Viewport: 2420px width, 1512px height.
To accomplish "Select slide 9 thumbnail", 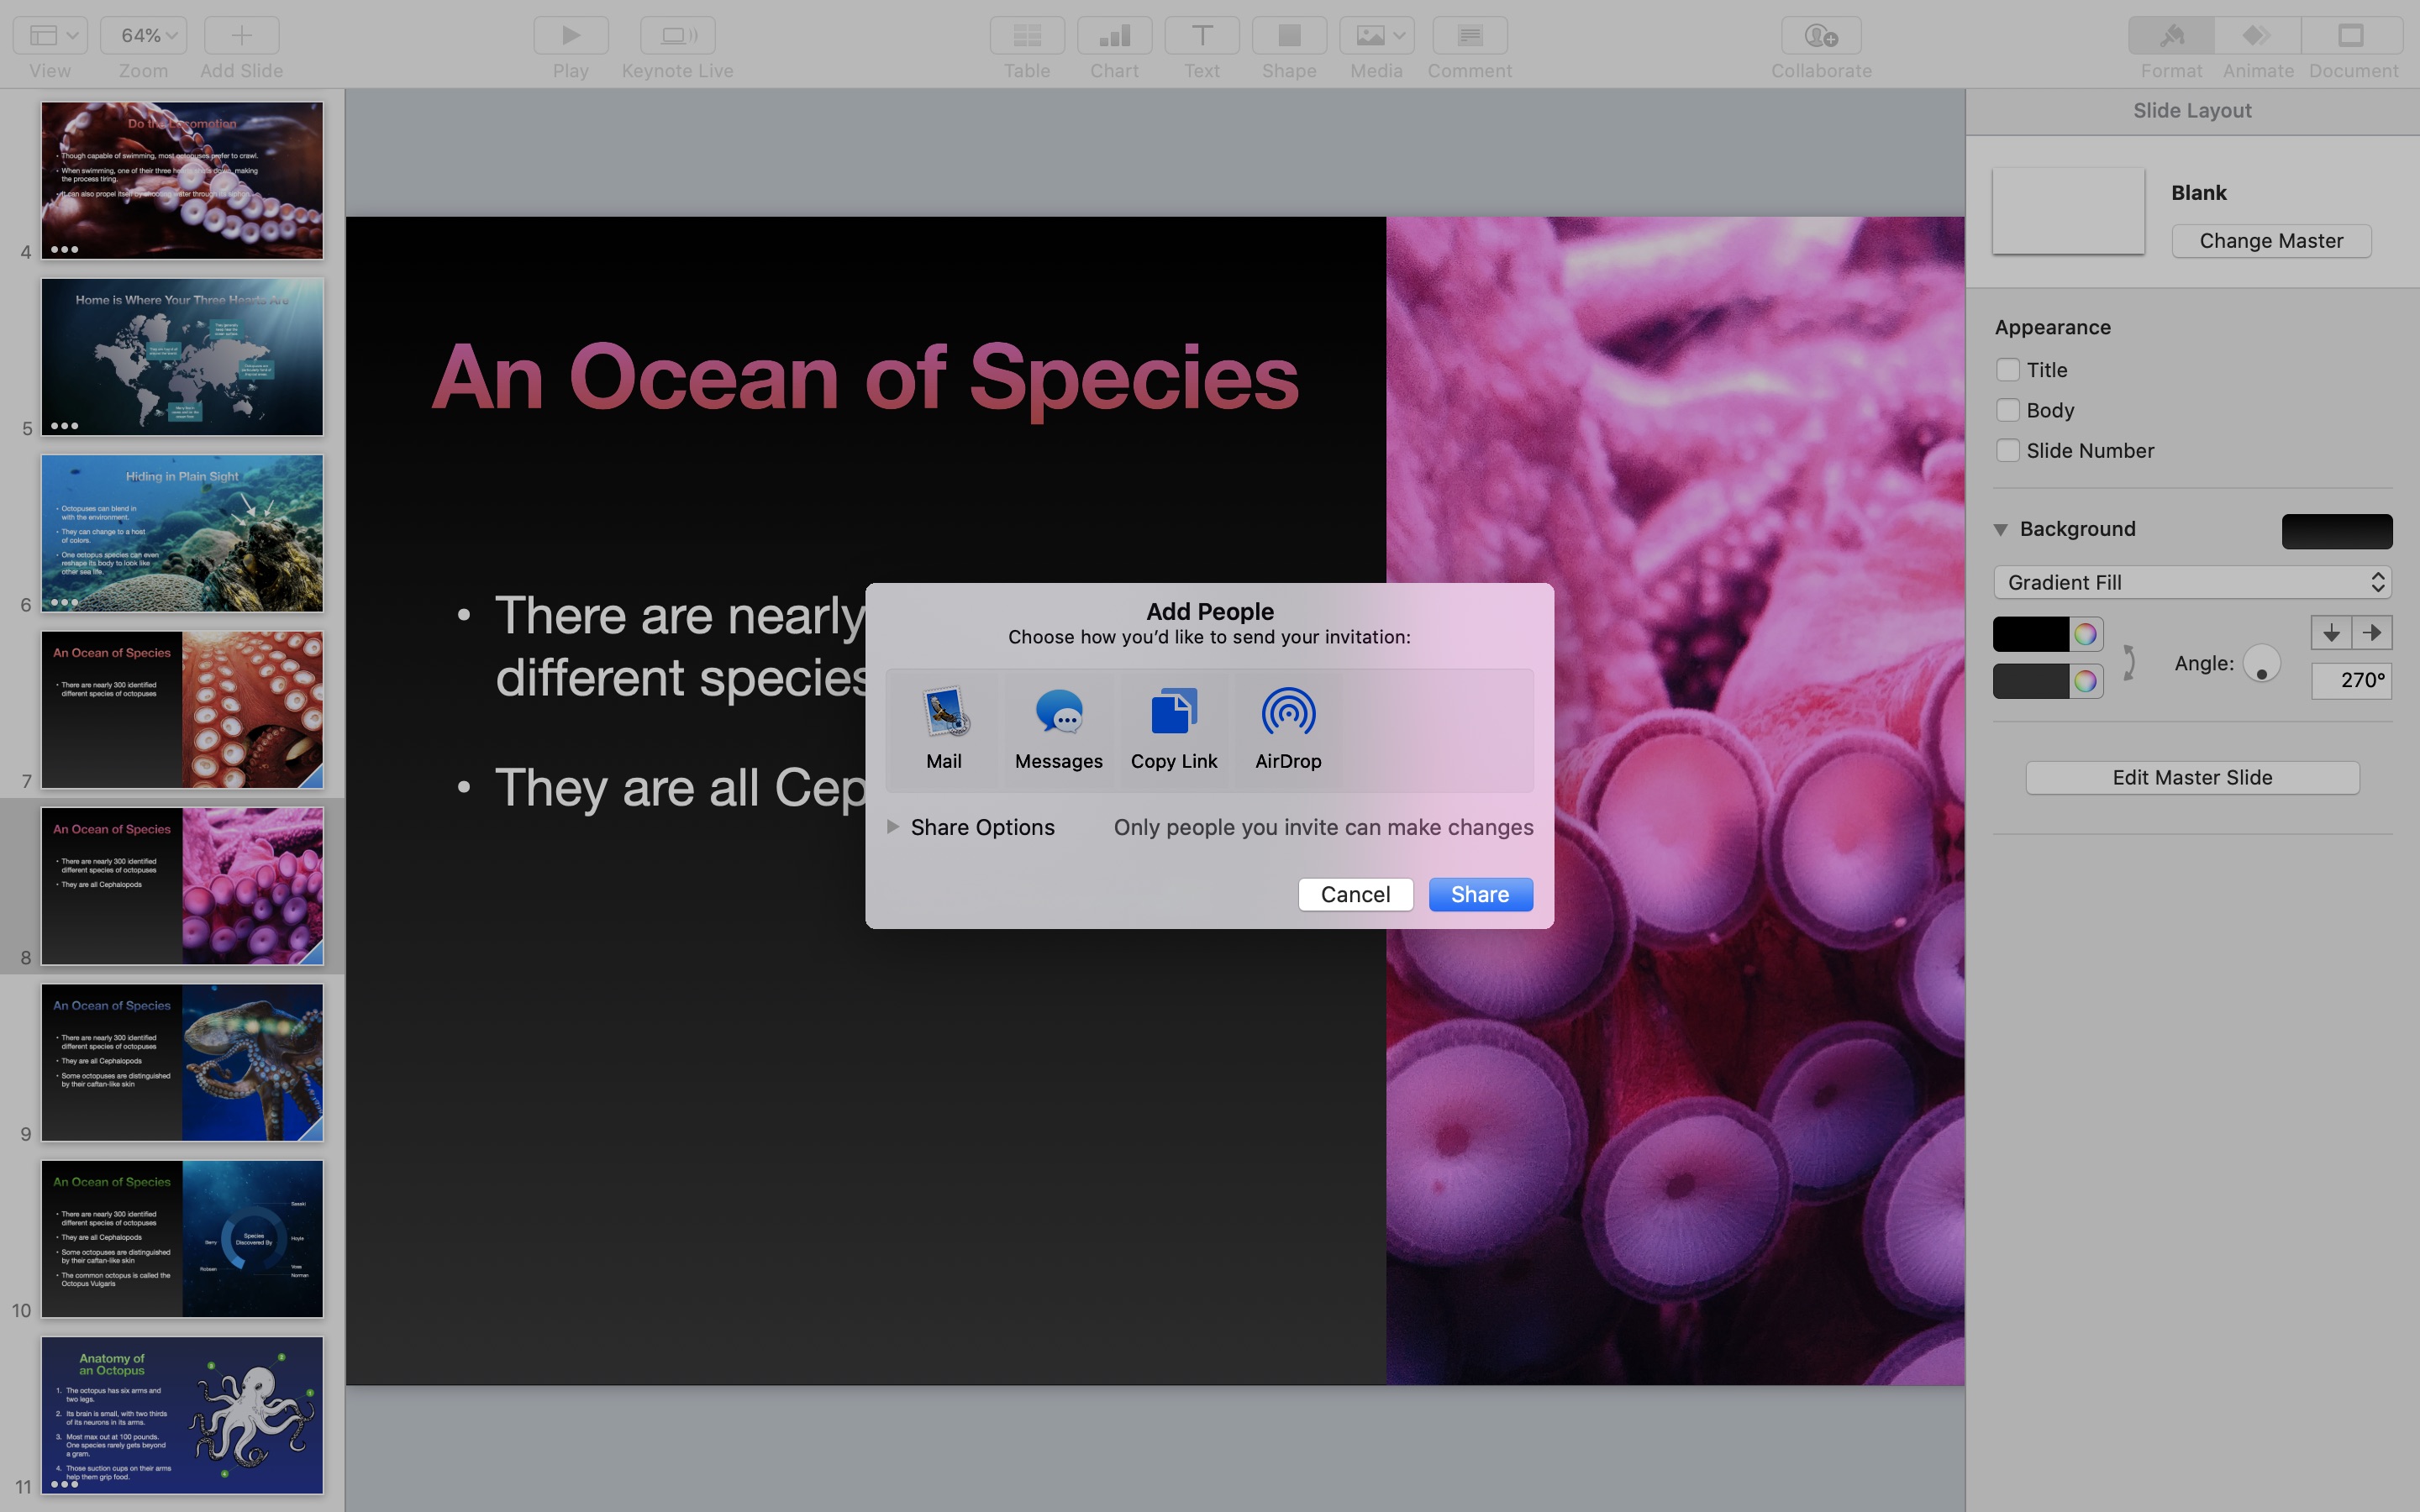I will click(x=182, y=1063).
